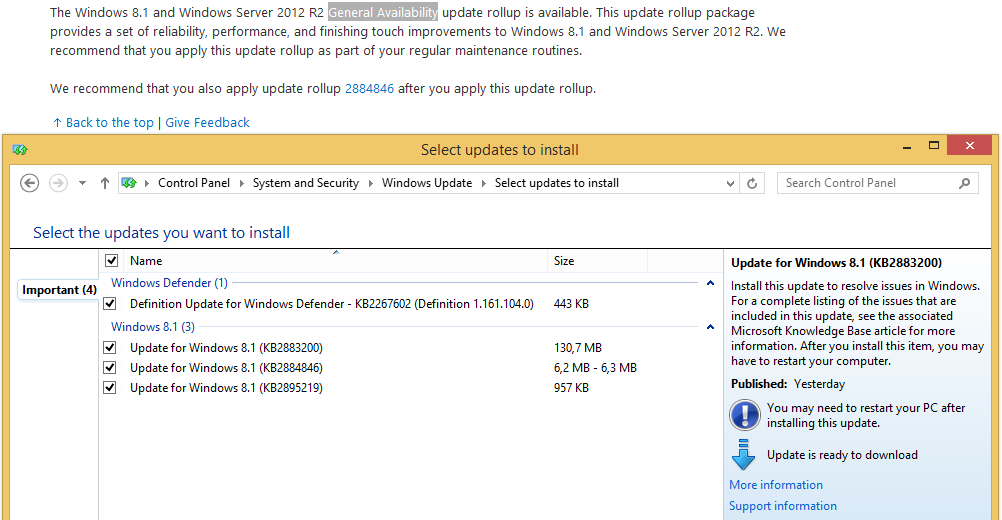Navigate to System and Security breadcrumb
This screenshot has height=520, width=1002.
pos(305,183)
